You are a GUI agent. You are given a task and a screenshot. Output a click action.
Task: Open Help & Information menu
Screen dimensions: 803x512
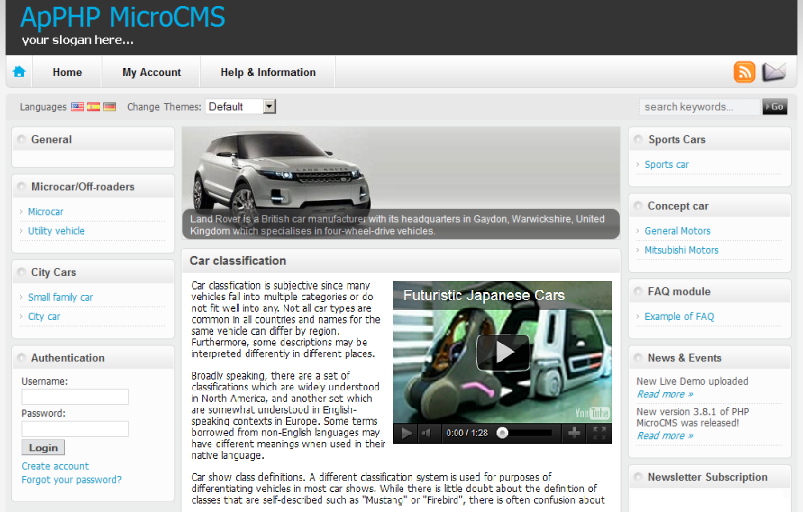pyautogui.click(x=268, y=72)
